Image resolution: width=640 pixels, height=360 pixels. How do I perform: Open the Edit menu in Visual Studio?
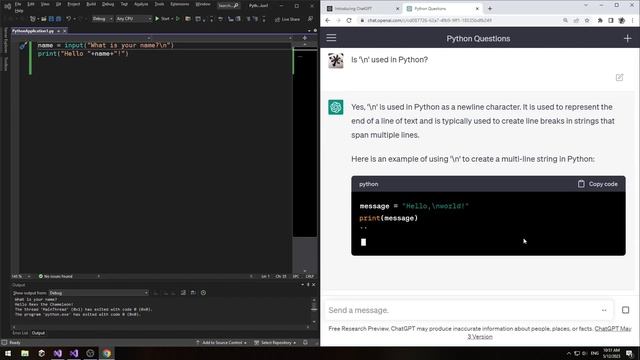[x=31, y=4]
